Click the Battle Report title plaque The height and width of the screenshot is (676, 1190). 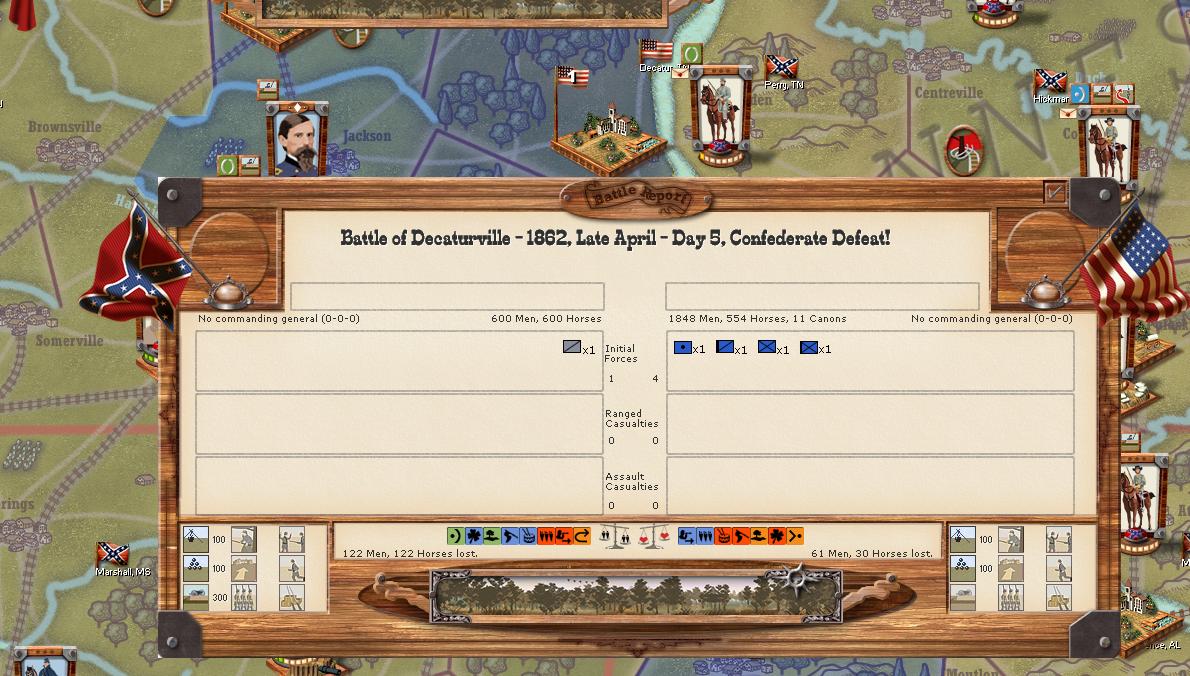637,197
